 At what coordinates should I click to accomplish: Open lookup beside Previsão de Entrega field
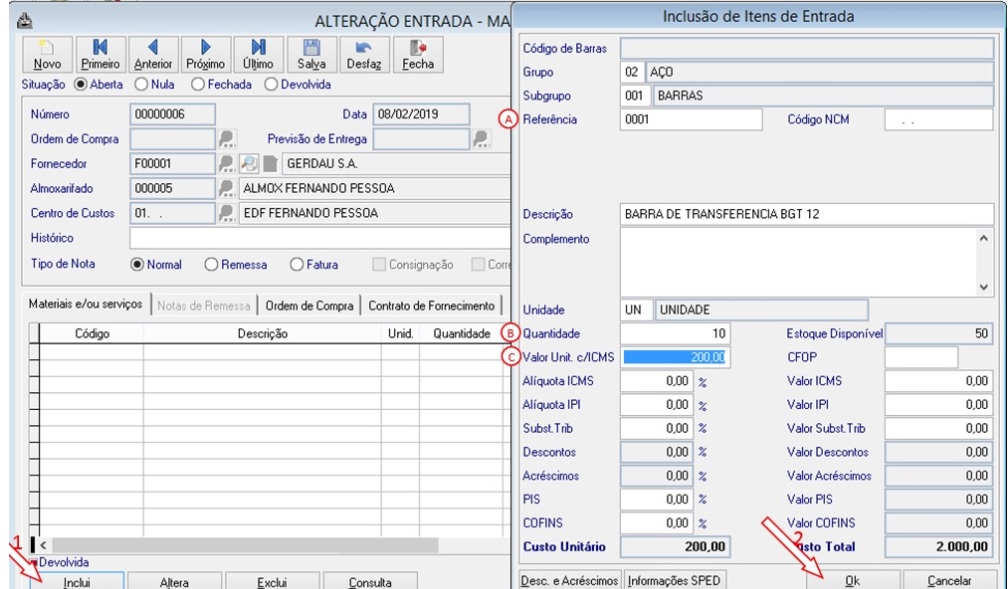pyautogui.click(x=482, y=139)
